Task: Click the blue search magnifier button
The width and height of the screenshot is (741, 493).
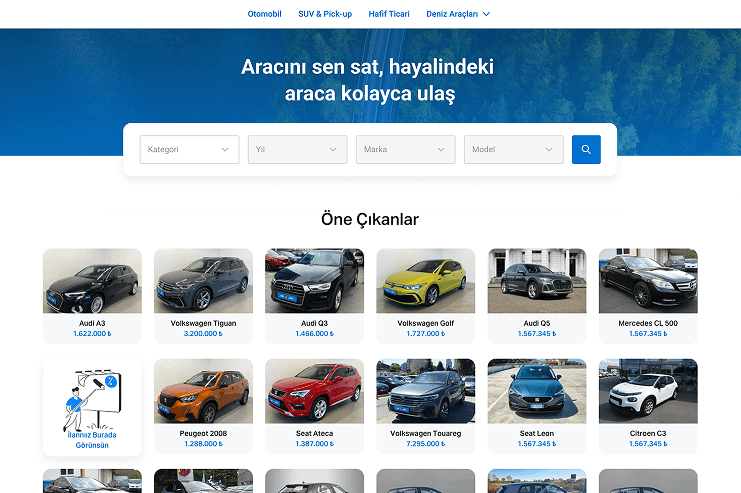Action: pos(586,149)
